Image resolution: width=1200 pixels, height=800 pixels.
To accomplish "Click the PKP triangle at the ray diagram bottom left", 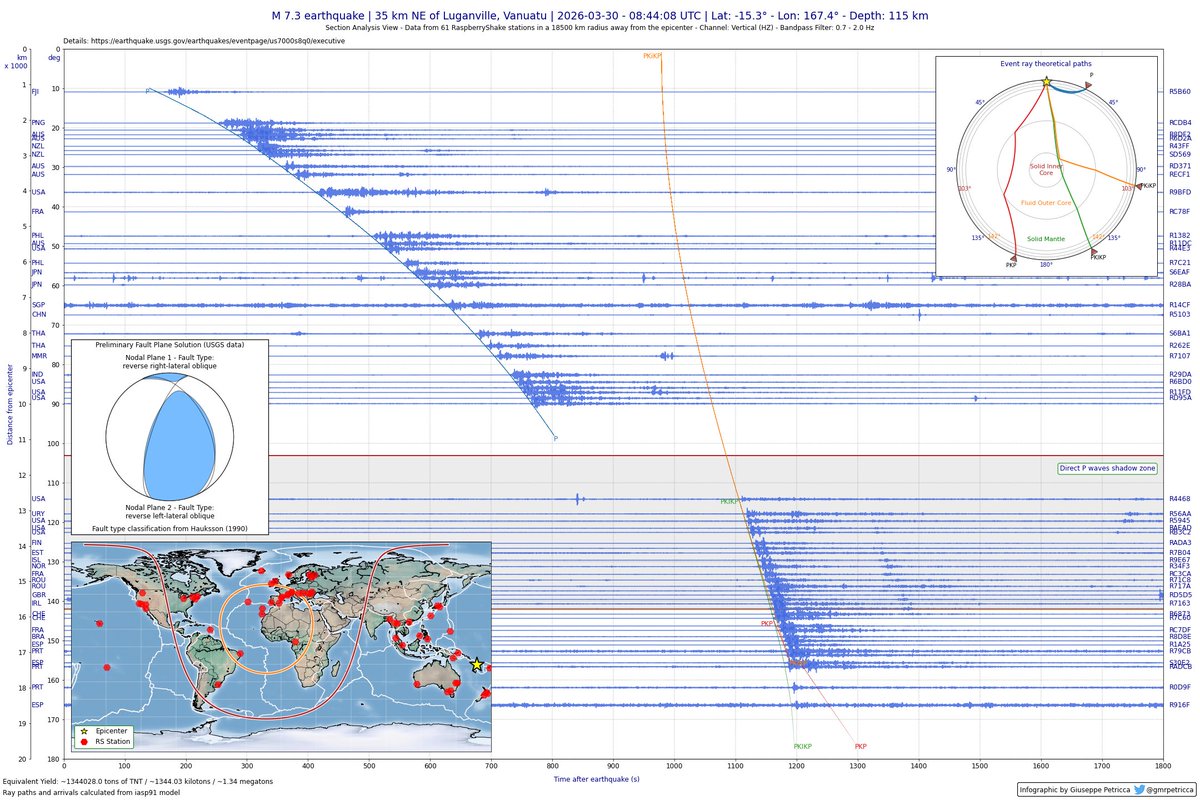I will pyautogui.click(x=1016, y=257).
